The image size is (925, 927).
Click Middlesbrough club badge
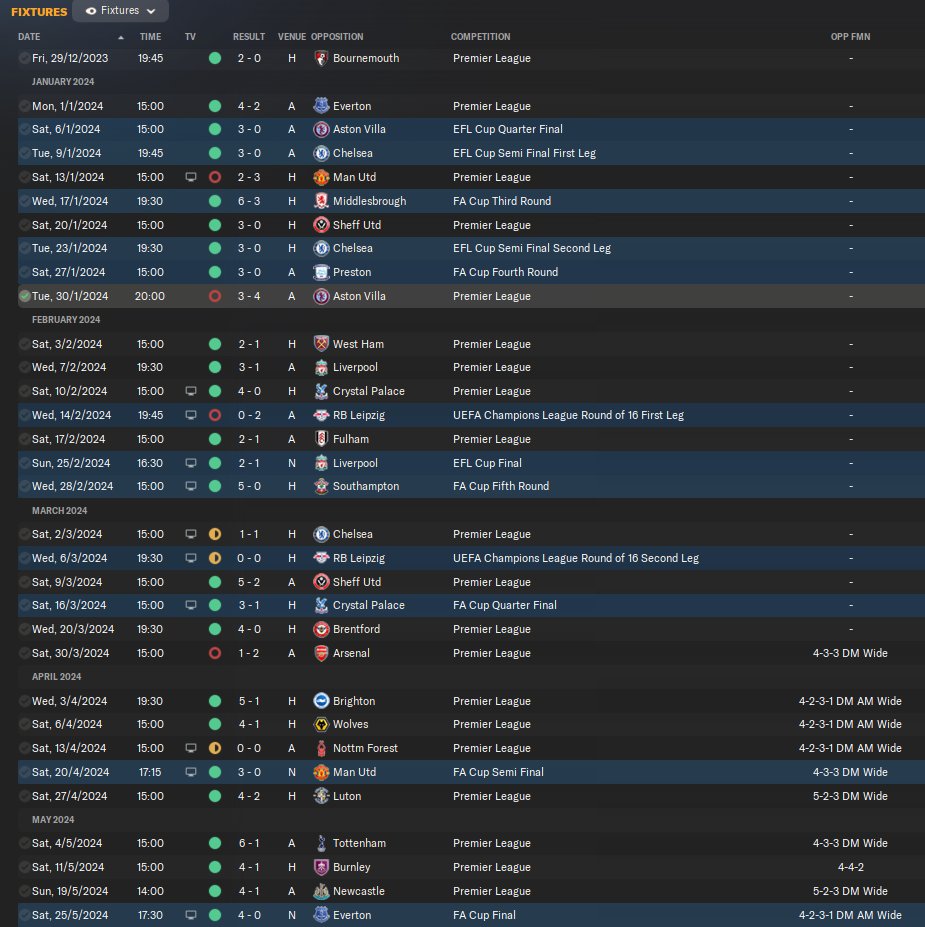[321, 201]
